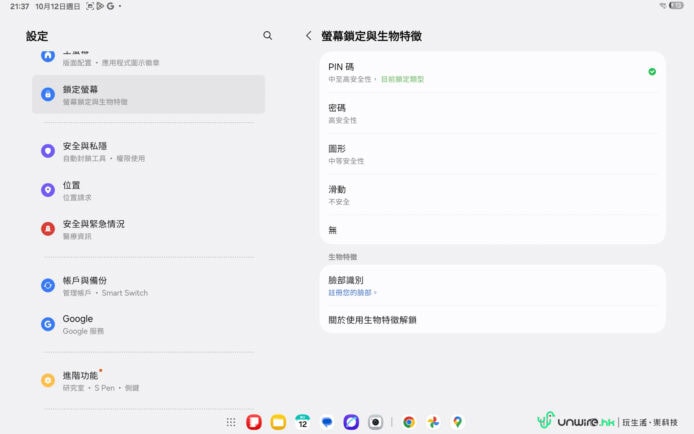Viewport: 694px width, 434px height.
Task: Select PIN 碼 lock type
Action: [x=491, y=72]
